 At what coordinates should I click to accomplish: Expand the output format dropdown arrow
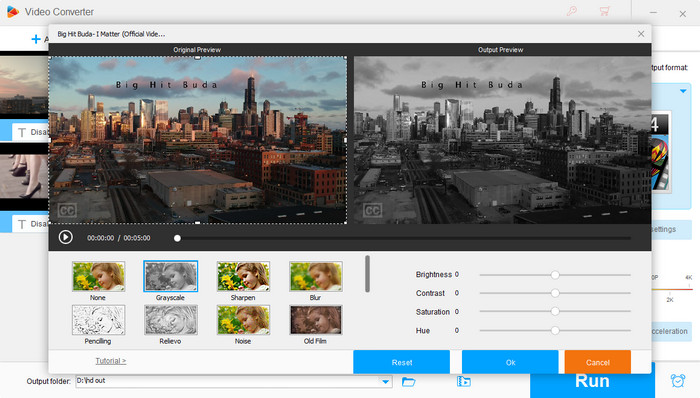pyautogui.click(x=683, y=91)
